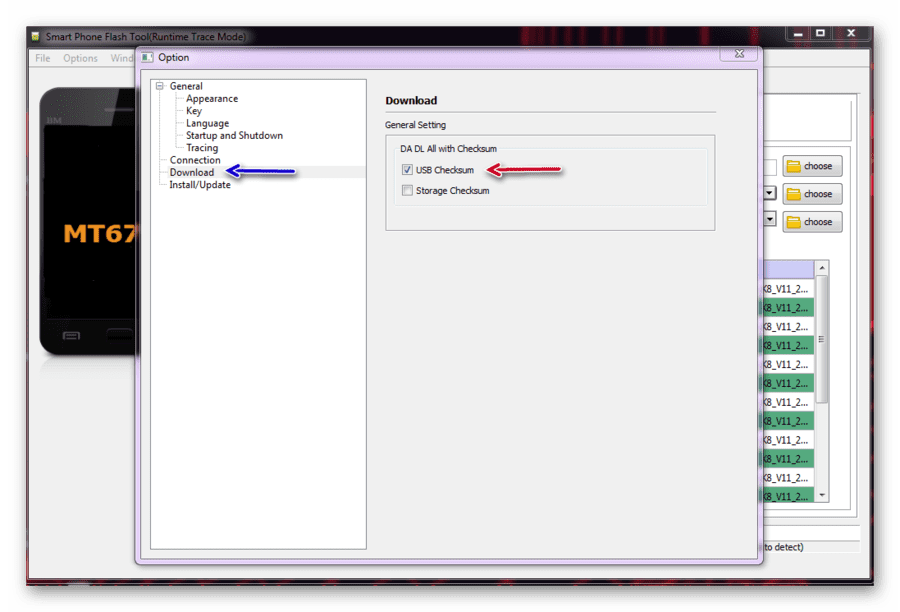
Task: Close the Option dialog
Action: point(739,54)
